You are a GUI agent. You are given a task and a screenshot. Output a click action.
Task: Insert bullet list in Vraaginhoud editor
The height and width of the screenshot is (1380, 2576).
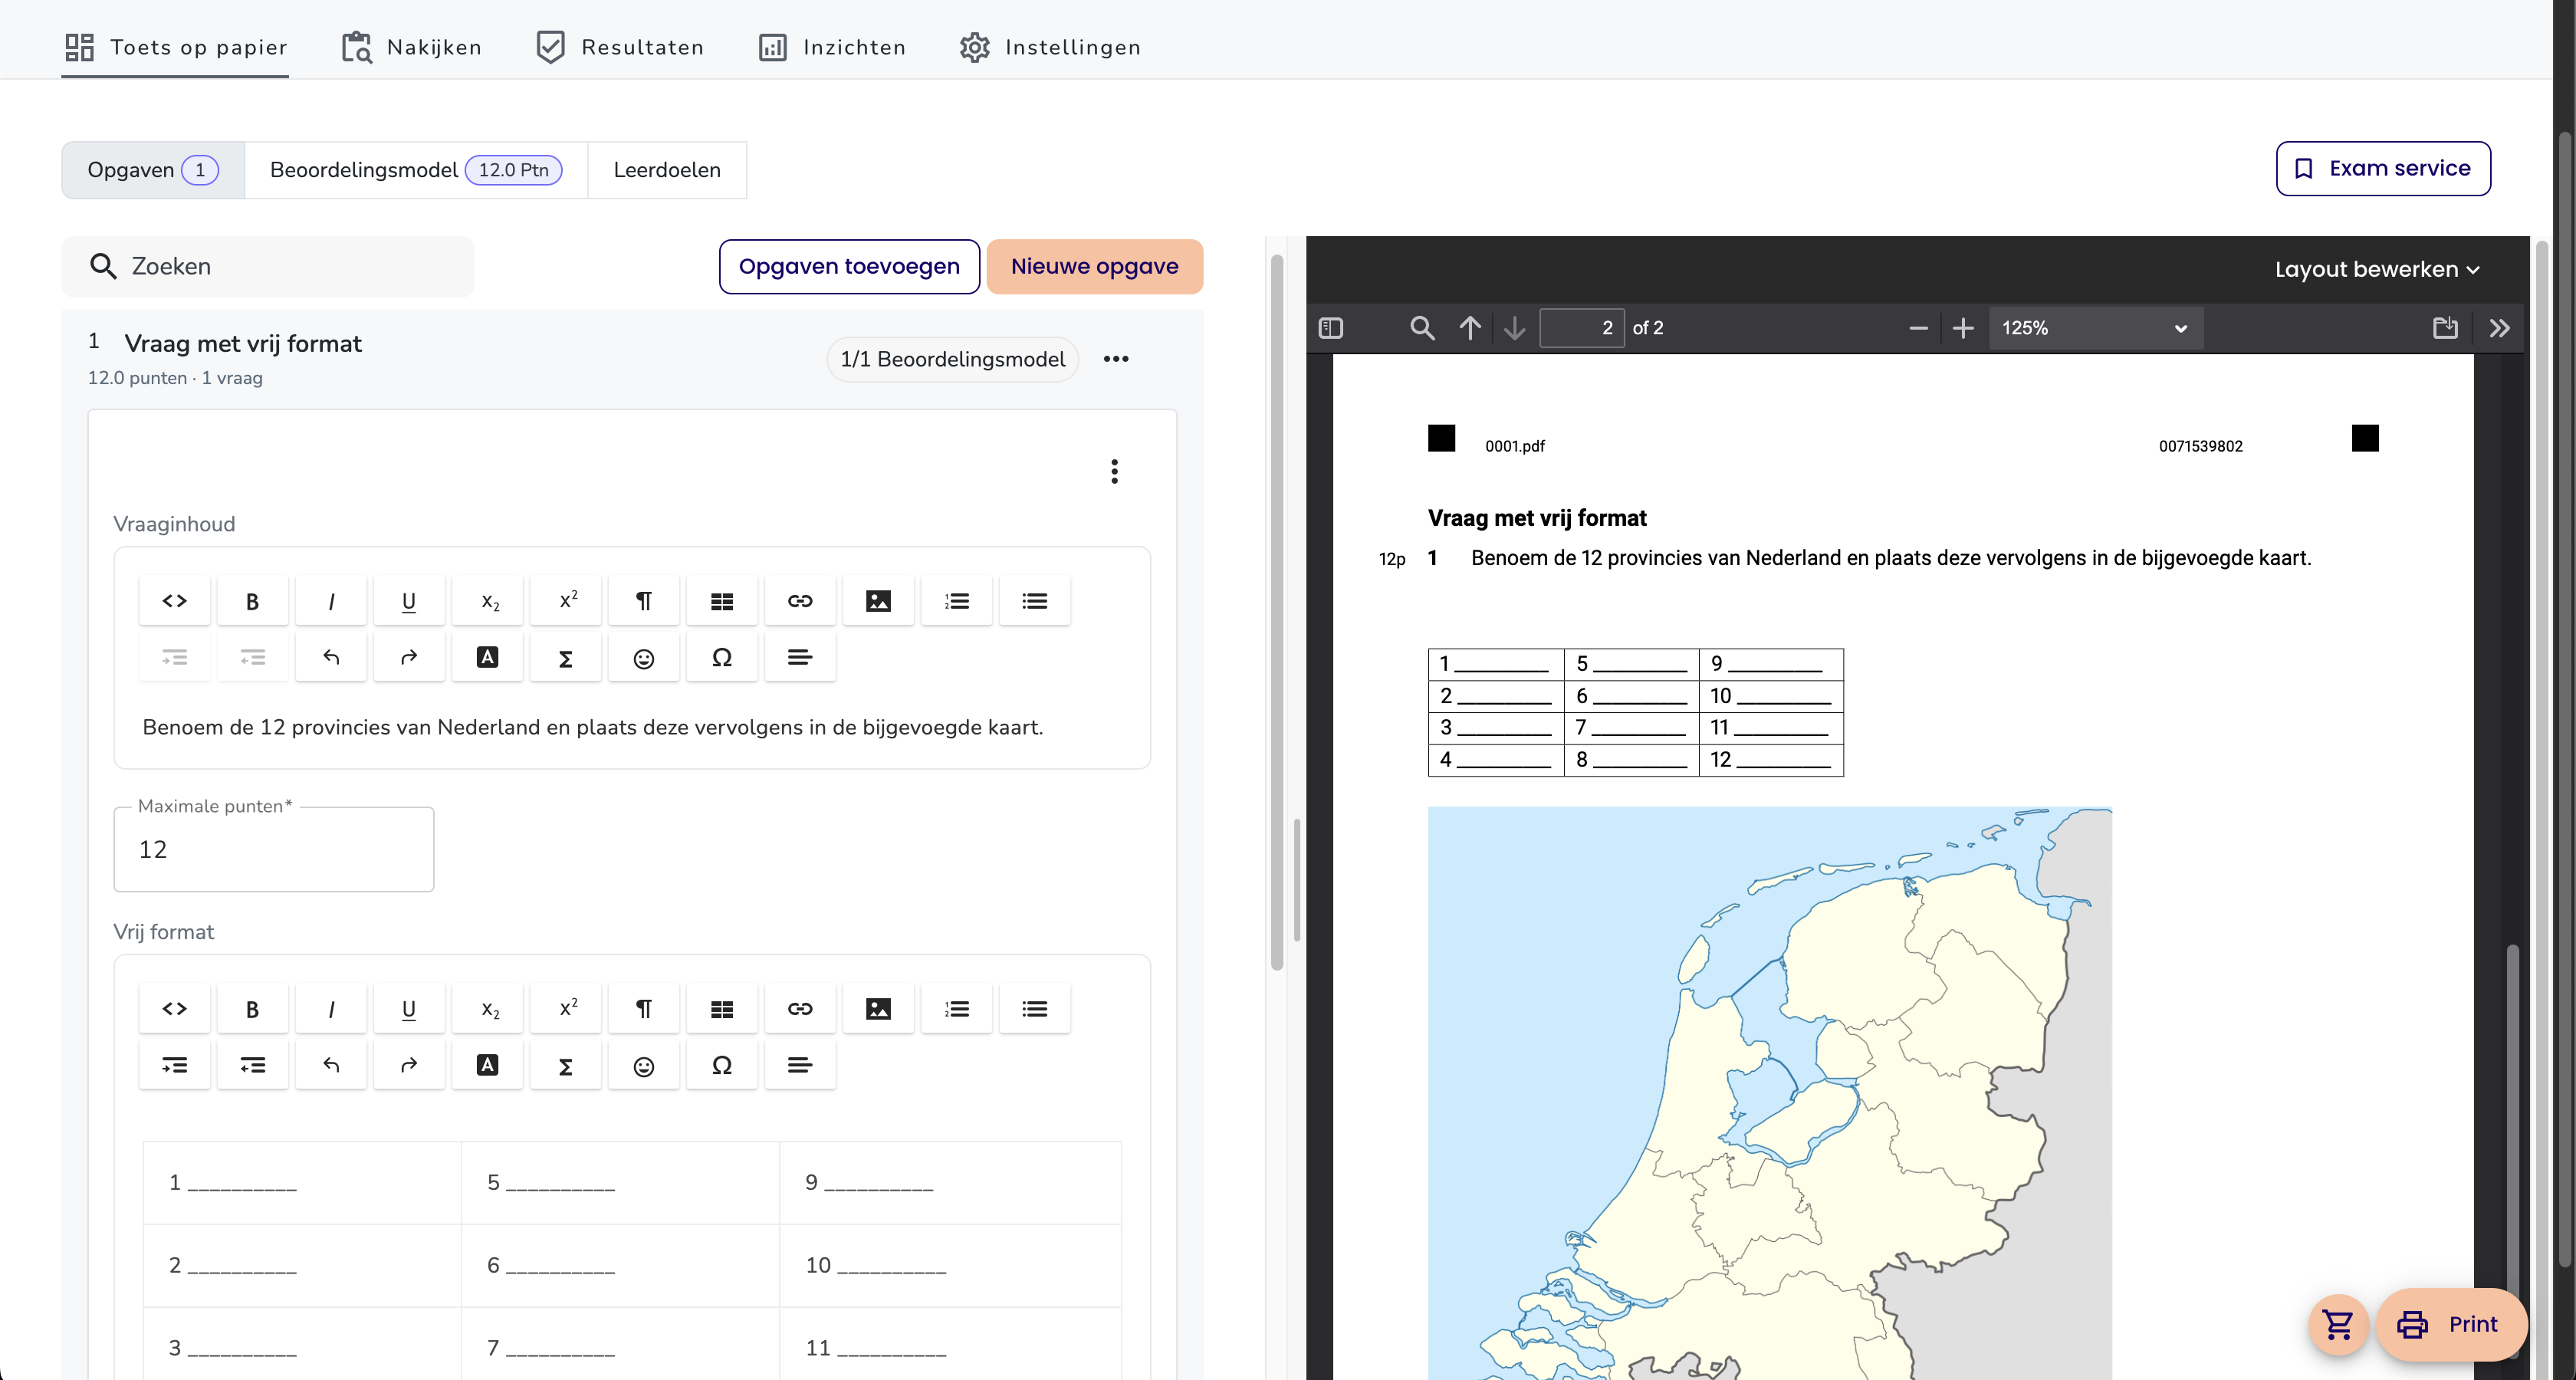(x=1035, y=601)
